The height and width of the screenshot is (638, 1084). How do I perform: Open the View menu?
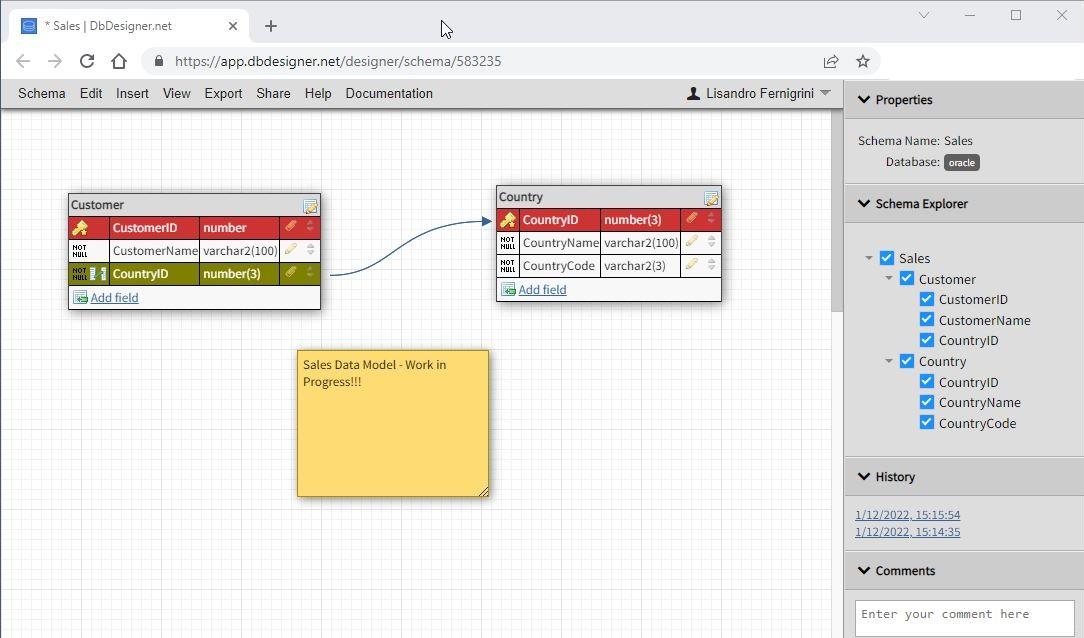176,93
